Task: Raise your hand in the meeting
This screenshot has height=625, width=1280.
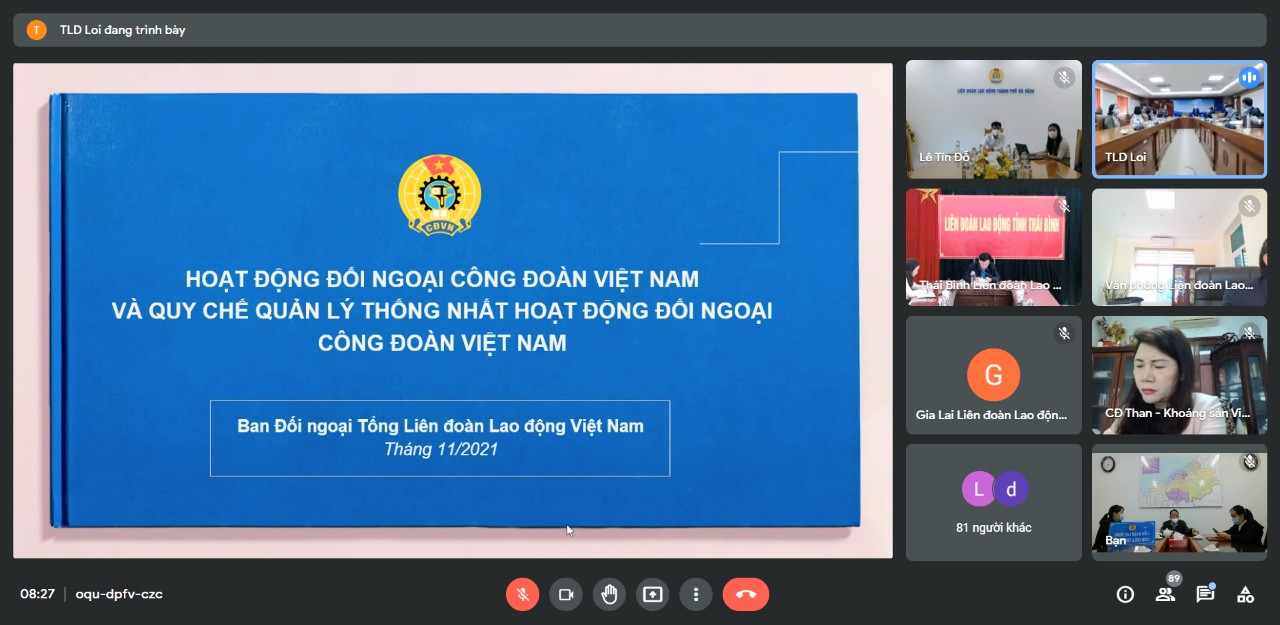Action: pos(609,594)
